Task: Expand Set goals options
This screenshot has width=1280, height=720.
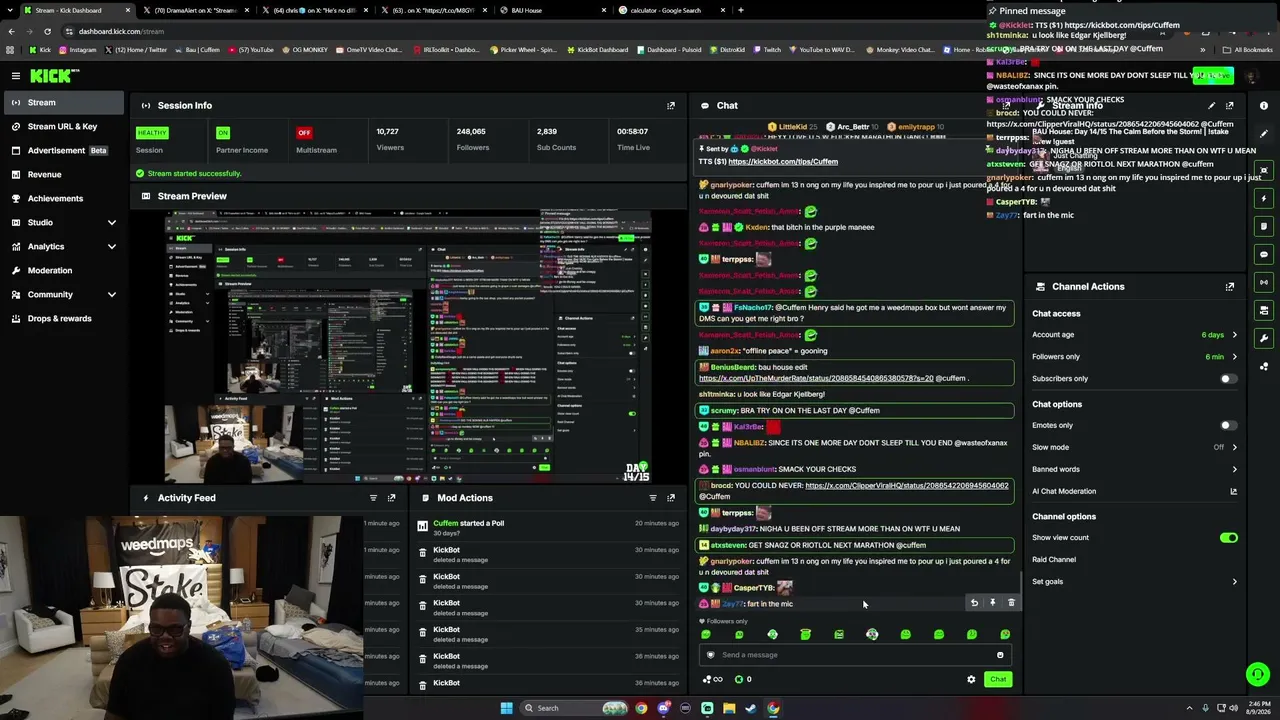Action: tap(1134, 581)
